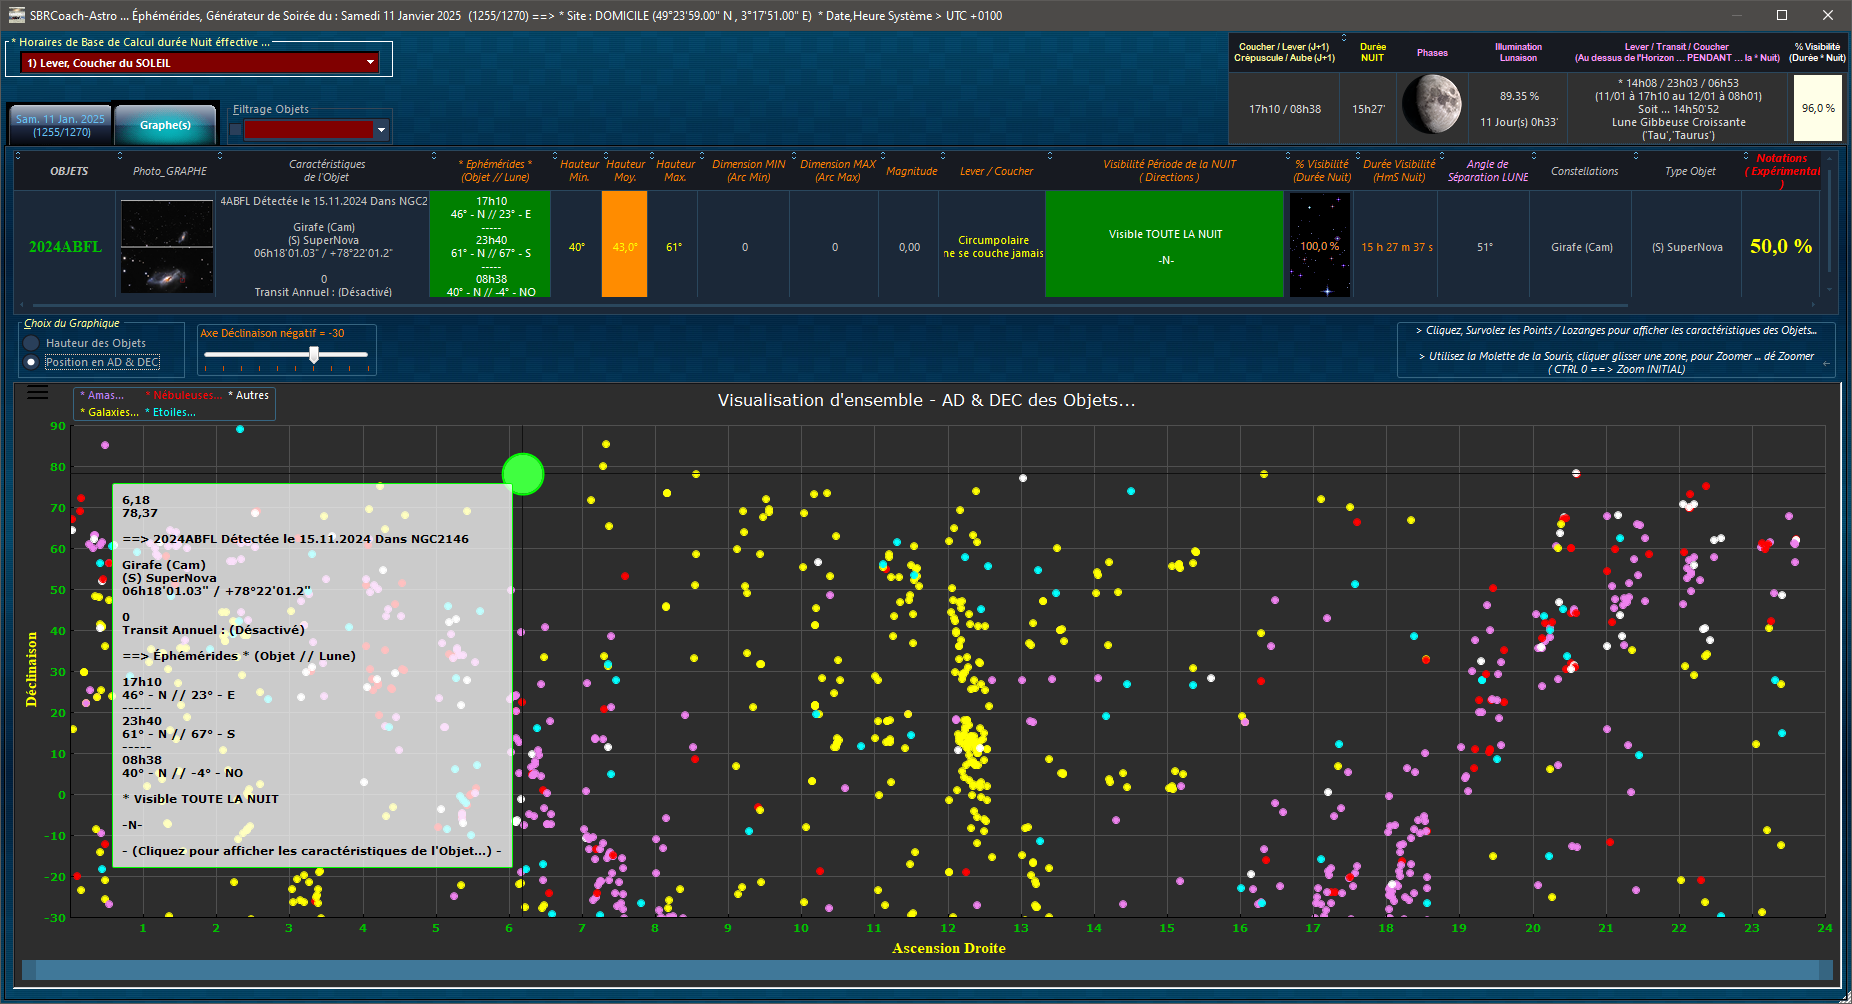Switch to the Sam. 11 Jan. 2025 tab
The width and height of the screenshot is (1852, 1004).
(x=60, y=125)
